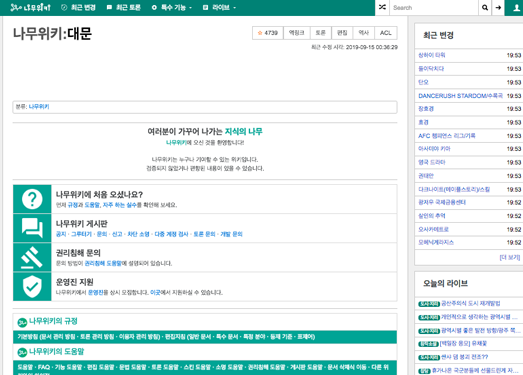The width and height of the screenshot is (523, 375).
Task: Click the magnifier search button
Action: pos(485,8)
